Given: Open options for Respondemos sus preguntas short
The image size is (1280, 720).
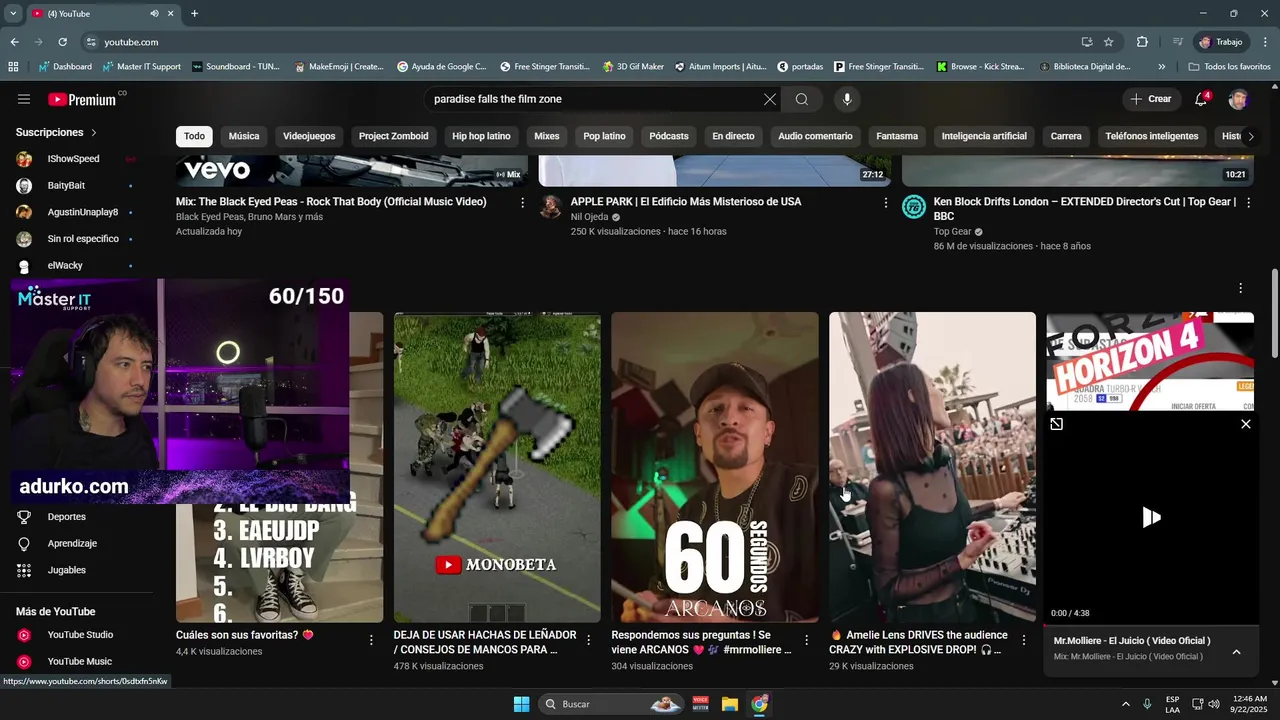Looking at the screenshot, I should coord(806,640).
